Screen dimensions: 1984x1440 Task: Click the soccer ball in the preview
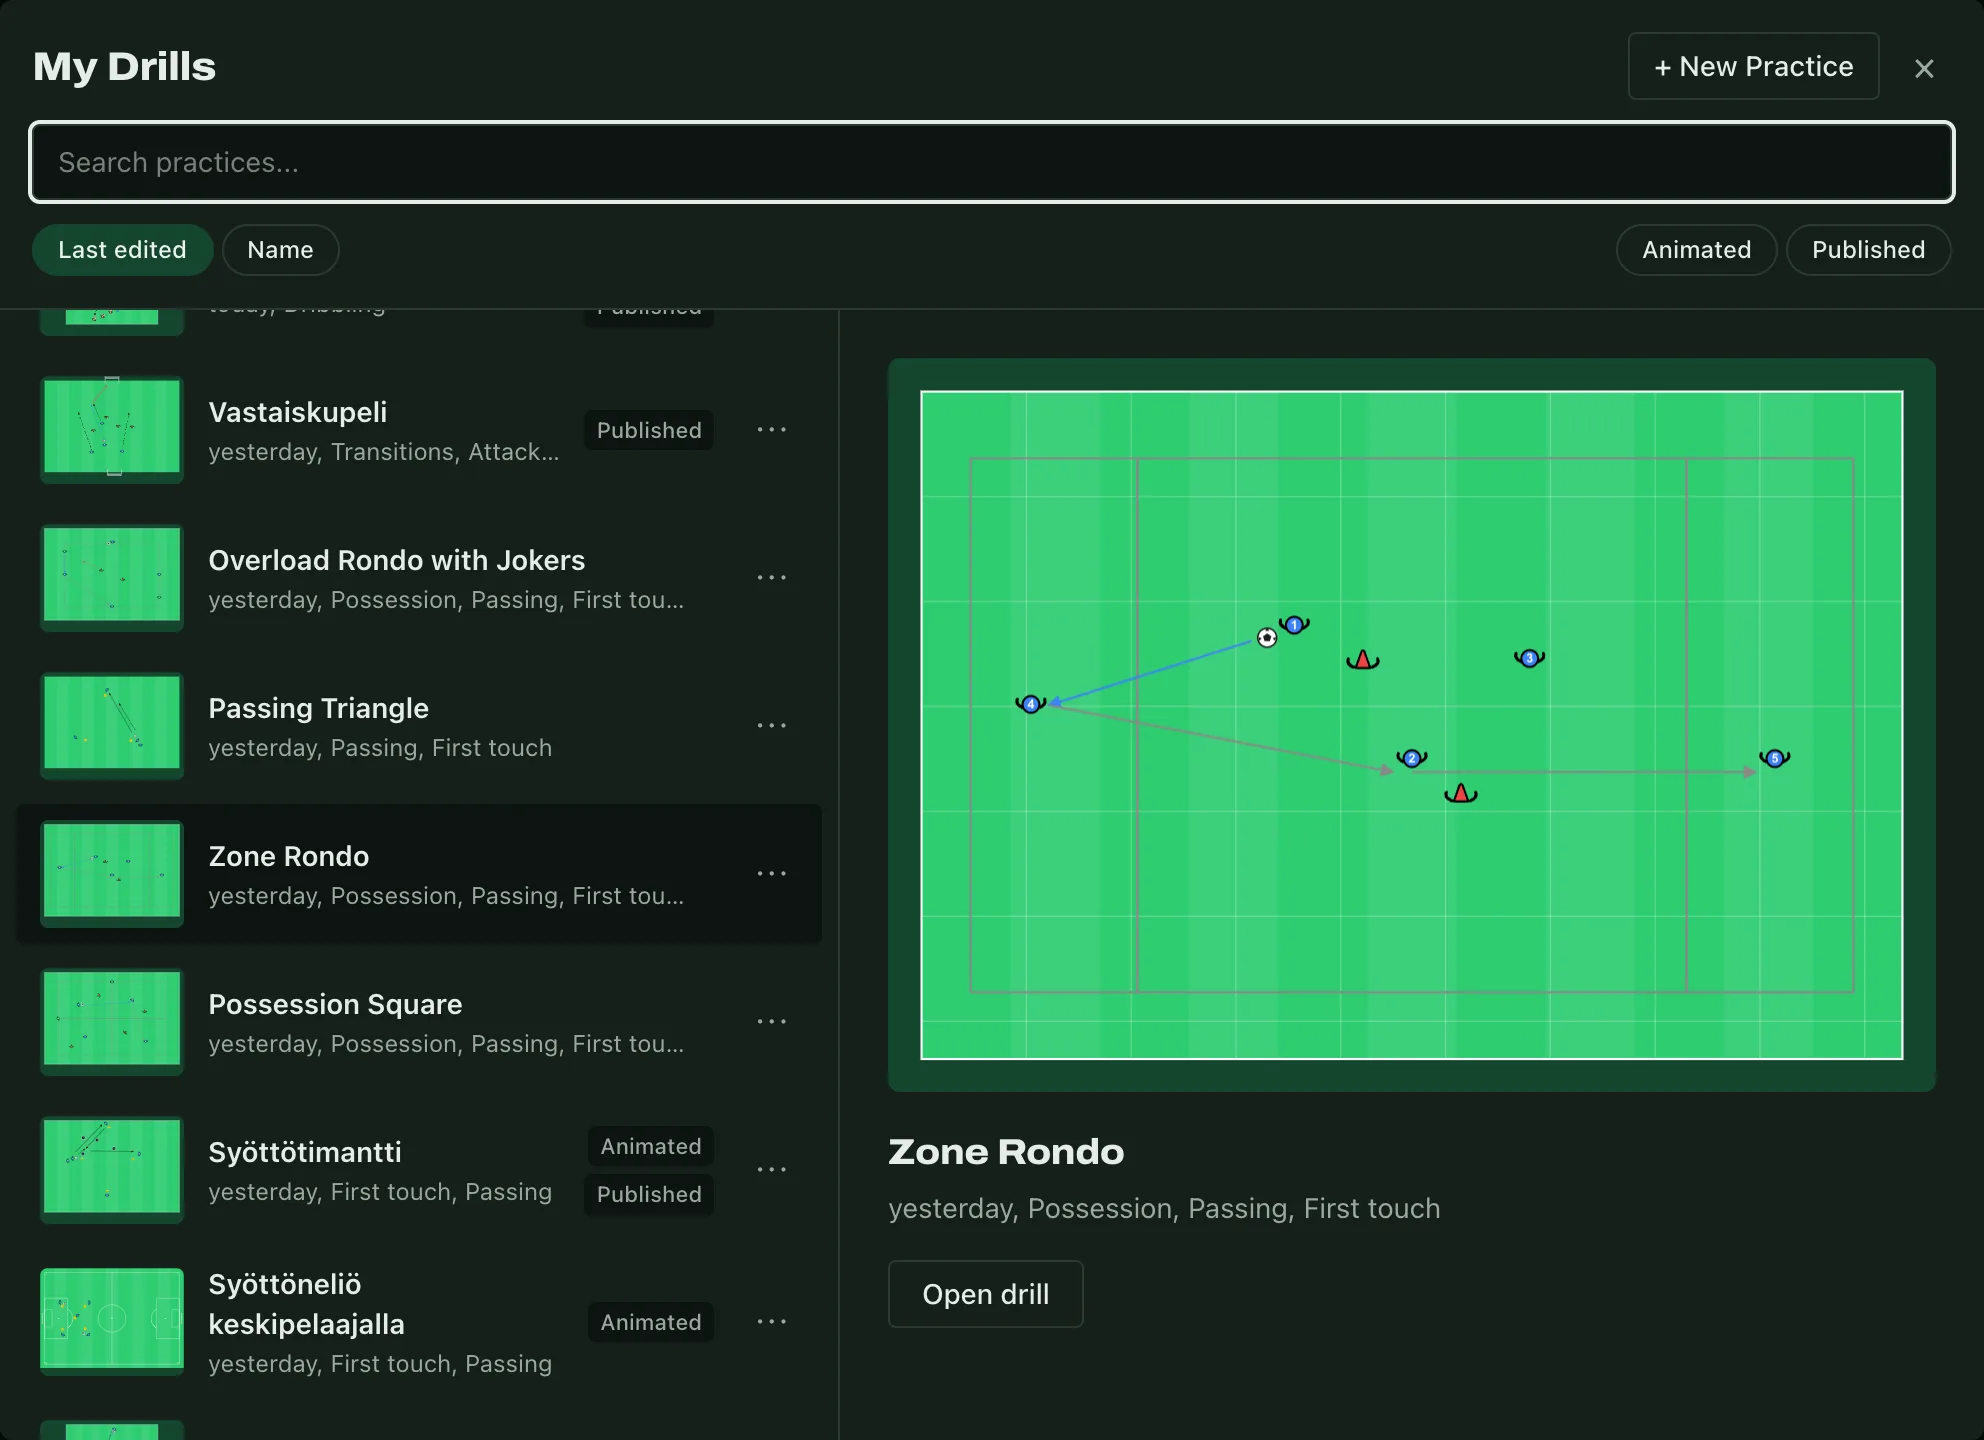click(1267, 638)
